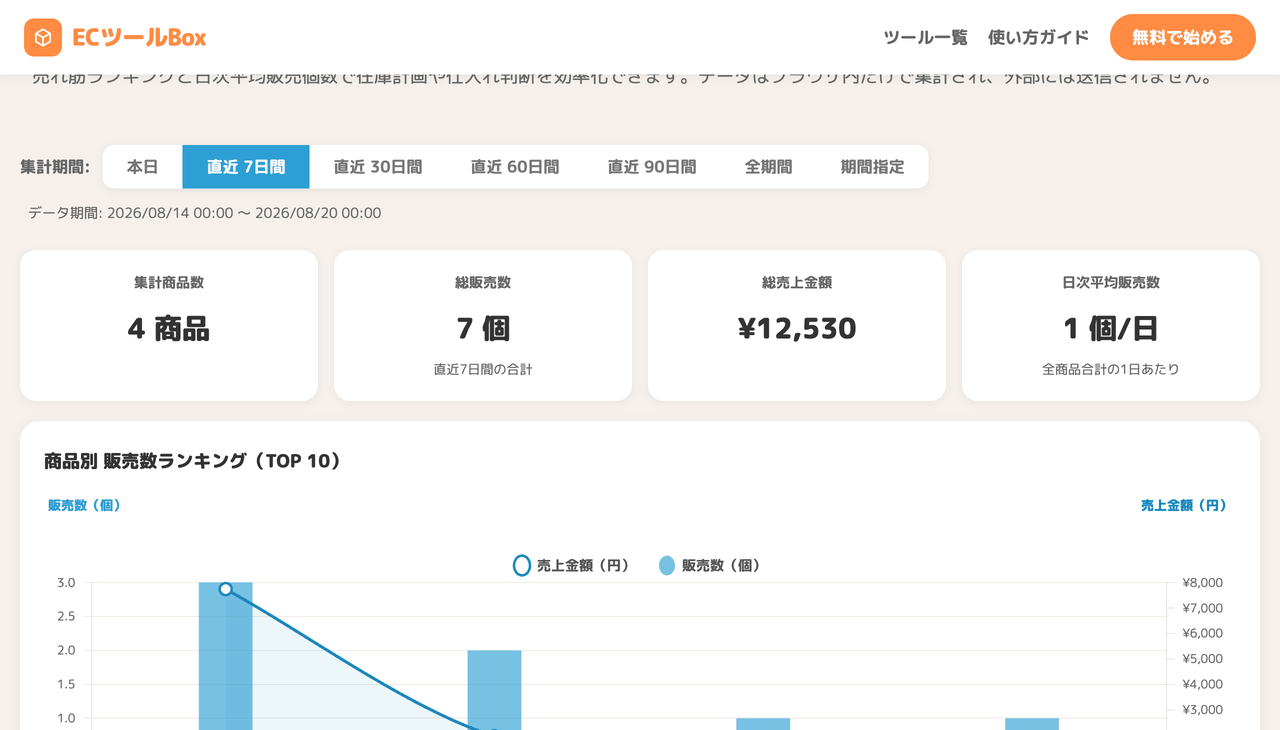Select the 本日 period tab

coord(143,167)
